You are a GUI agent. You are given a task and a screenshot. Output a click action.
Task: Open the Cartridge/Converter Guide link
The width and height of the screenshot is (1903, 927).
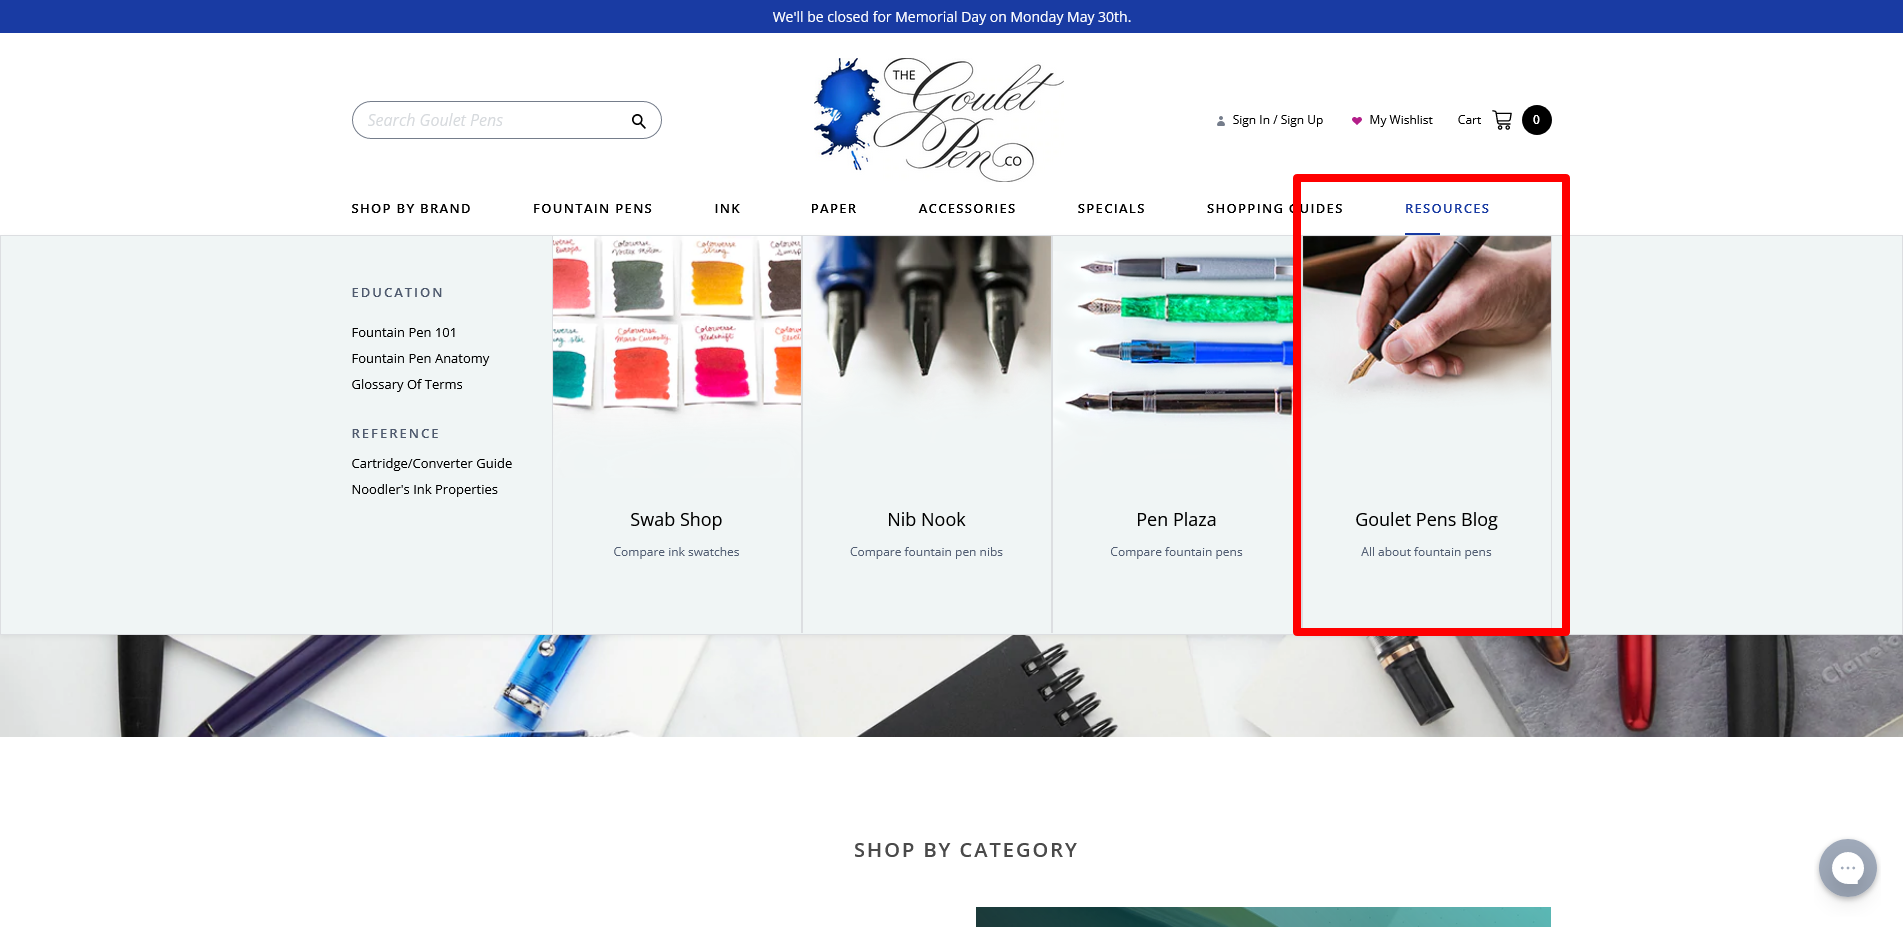(x=432, y=464)
